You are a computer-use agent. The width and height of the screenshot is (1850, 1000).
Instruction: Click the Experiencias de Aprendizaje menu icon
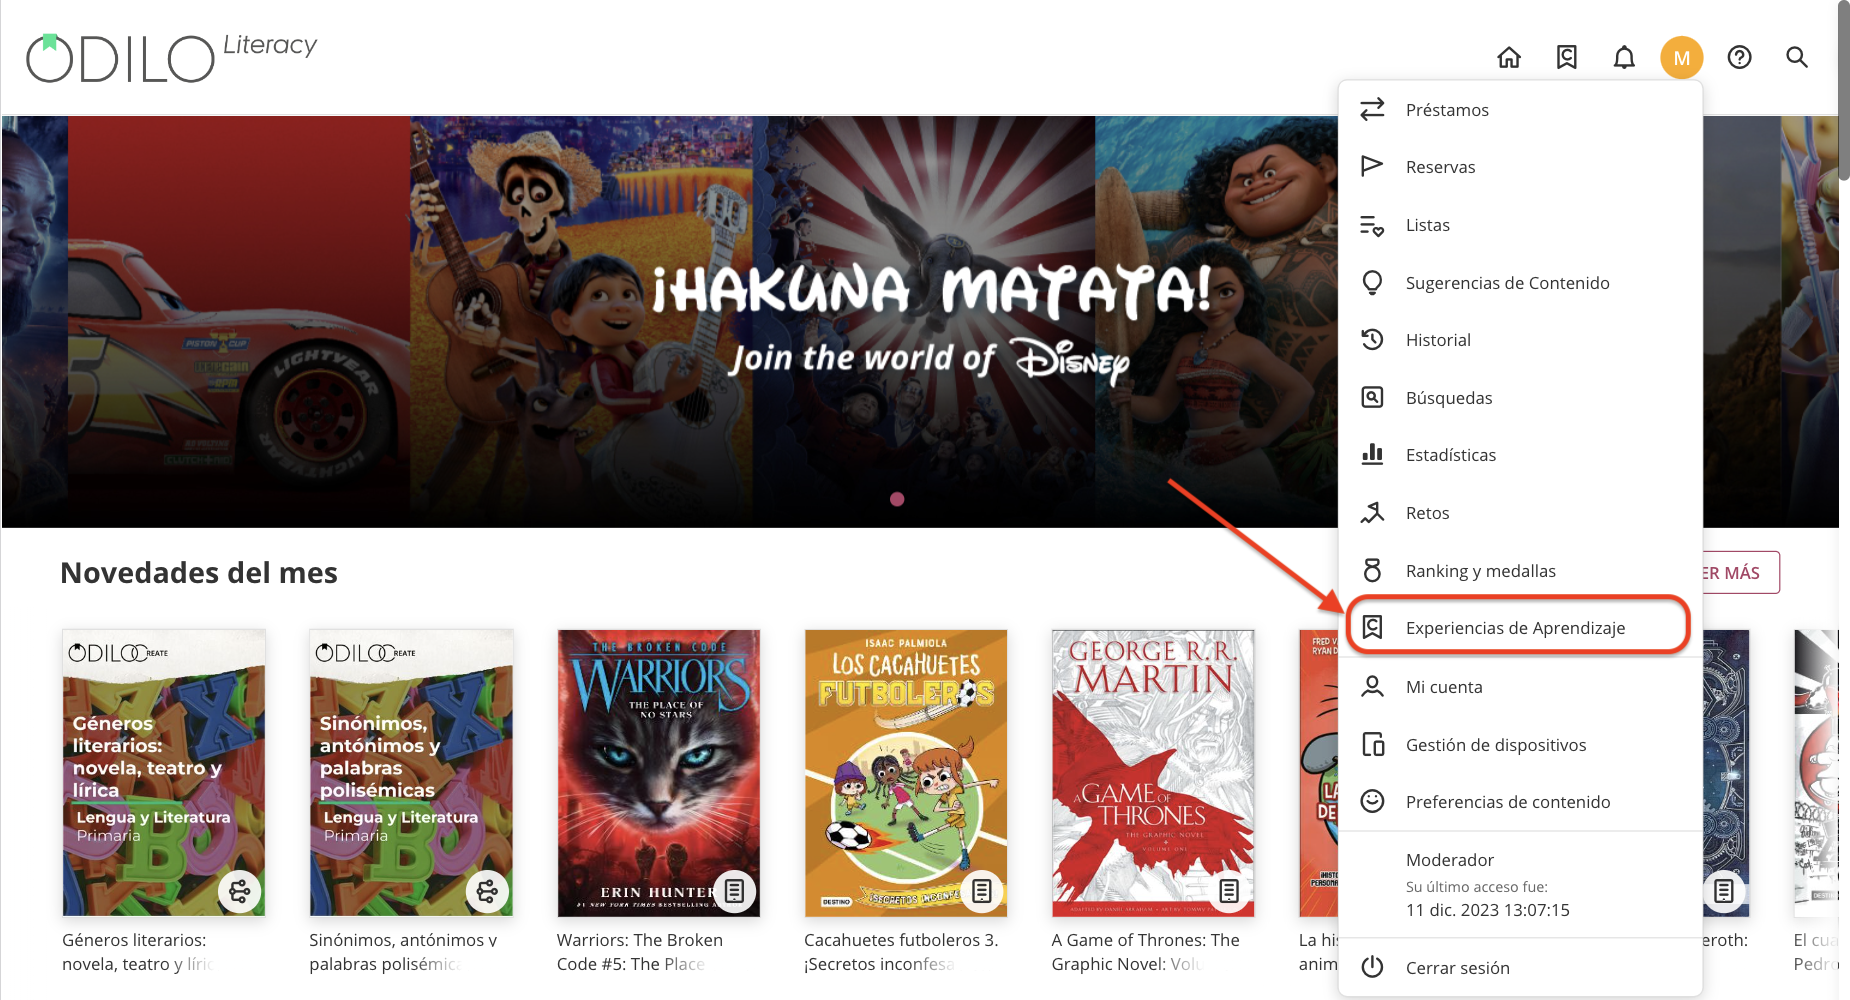pyautogui.click(x=1373, y=628)
